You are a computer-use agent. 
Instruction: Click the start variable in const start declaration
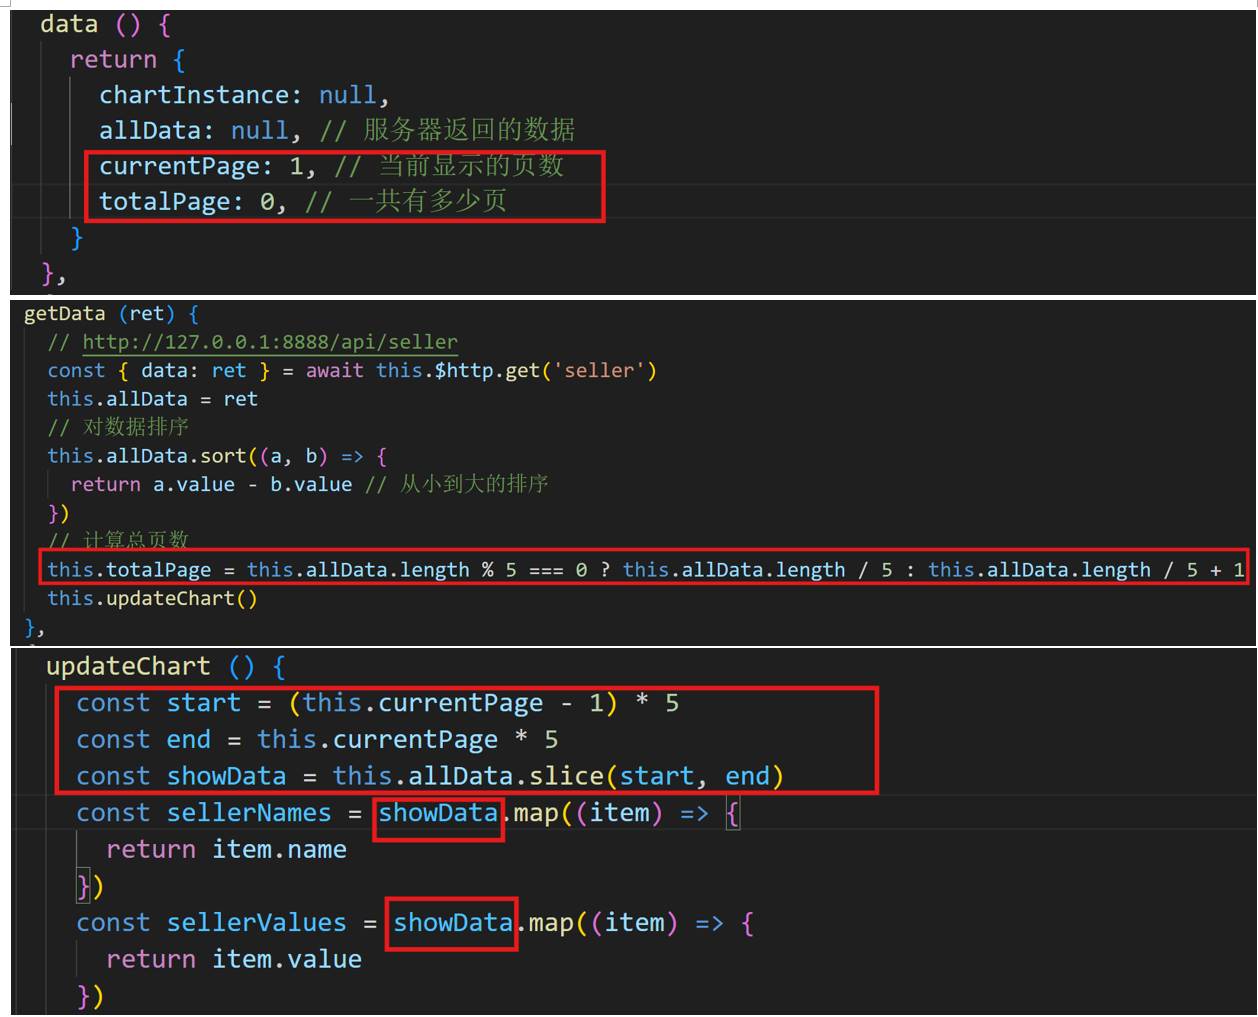203,703
